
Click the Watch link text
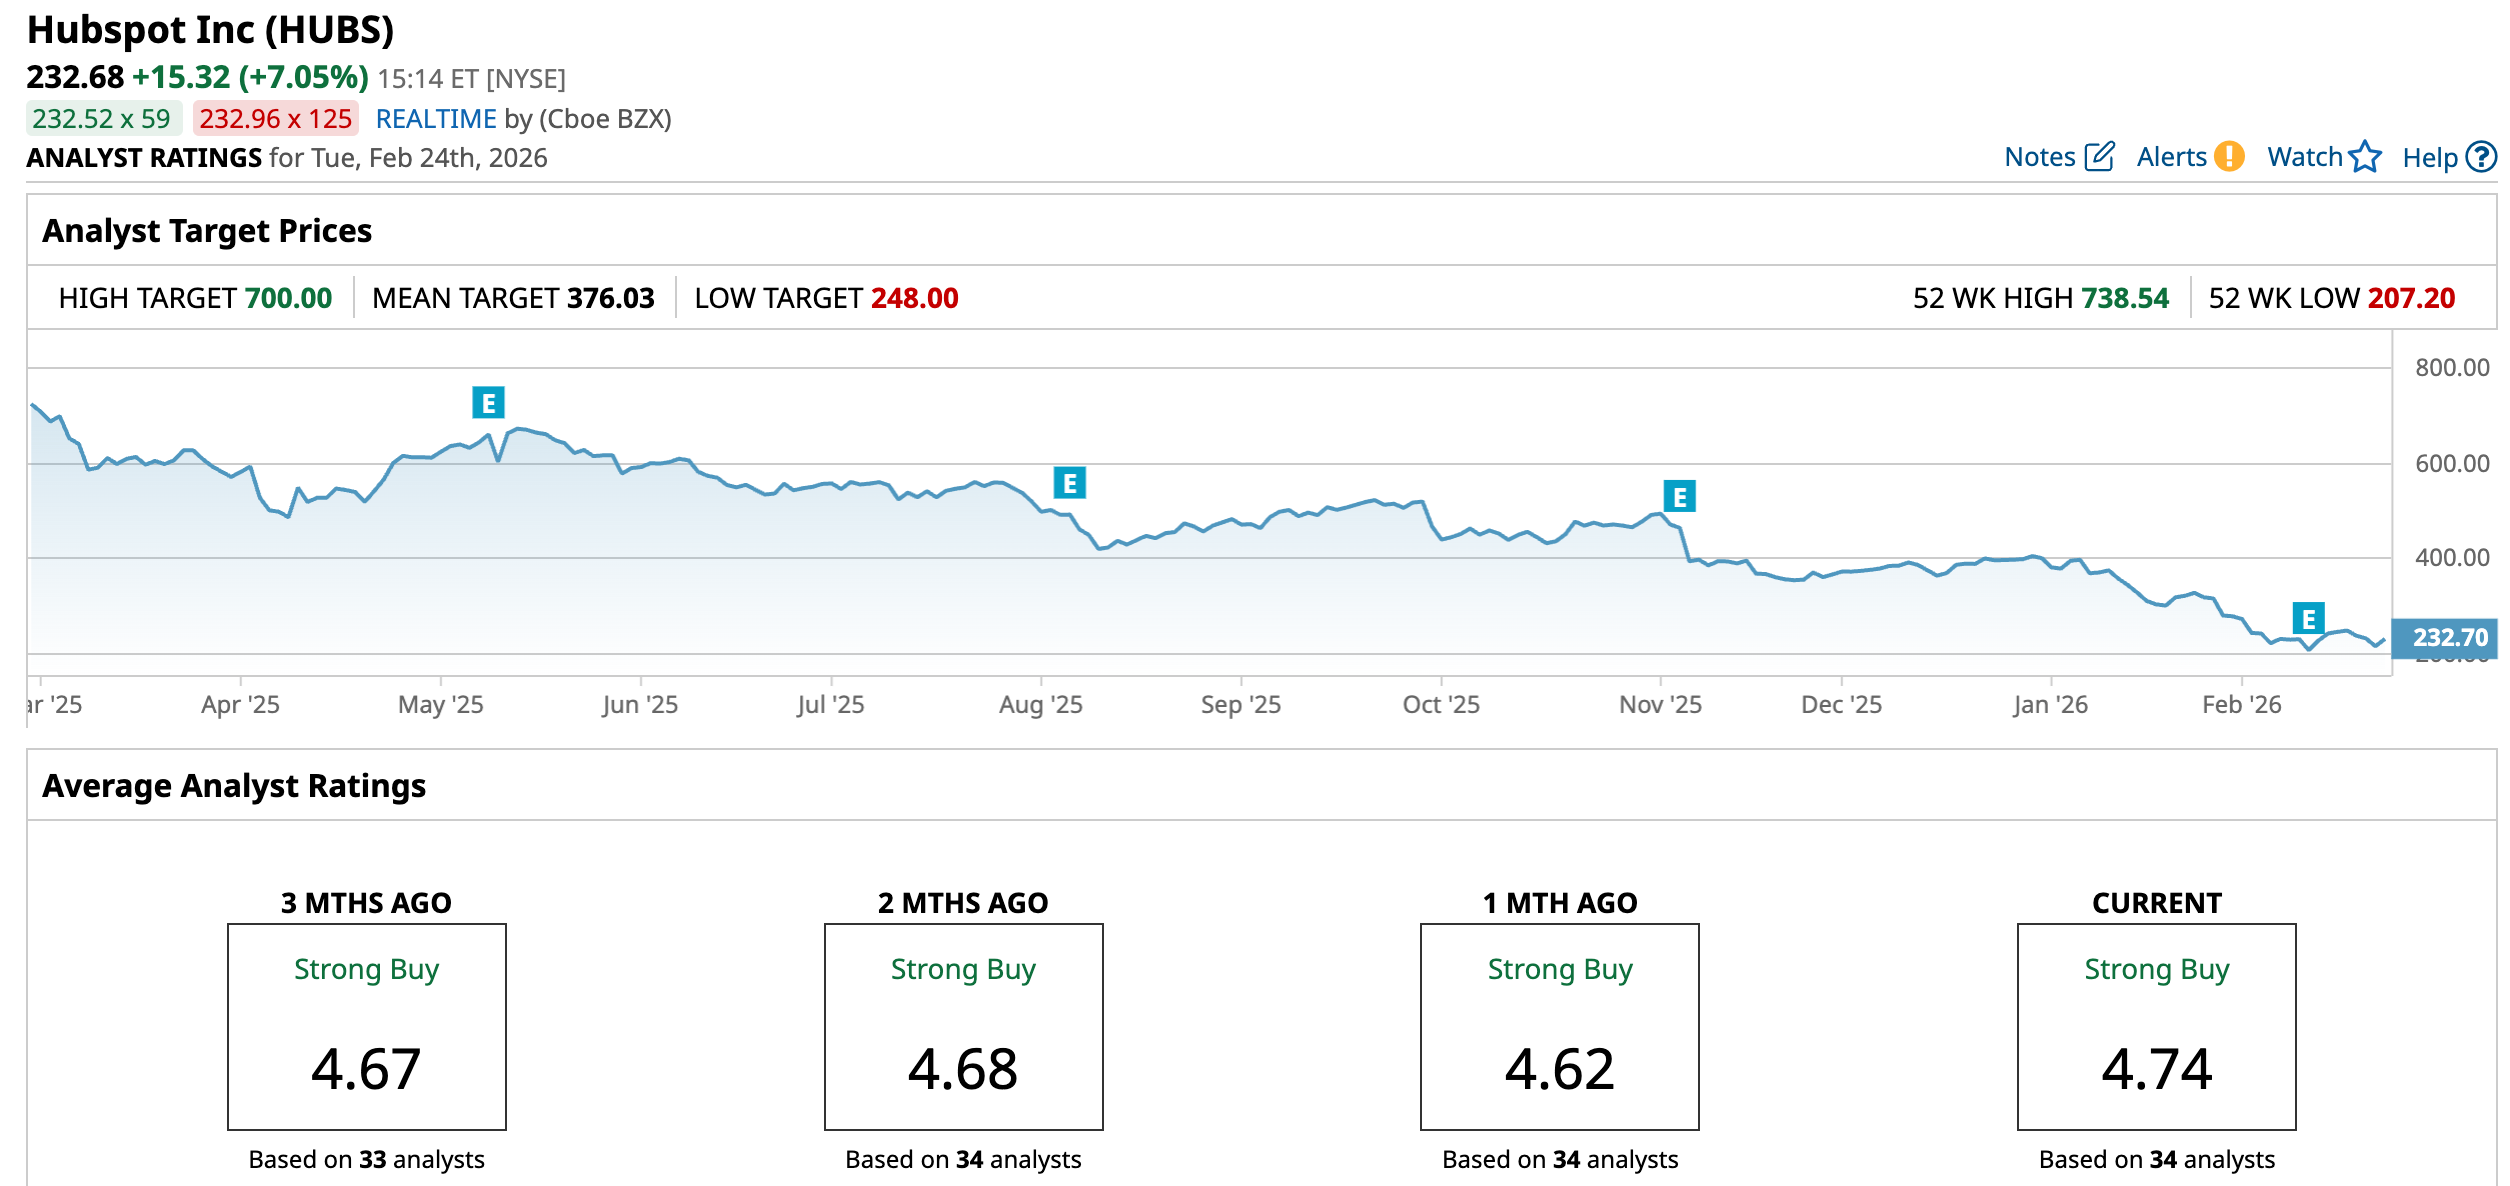(2305, 157)
